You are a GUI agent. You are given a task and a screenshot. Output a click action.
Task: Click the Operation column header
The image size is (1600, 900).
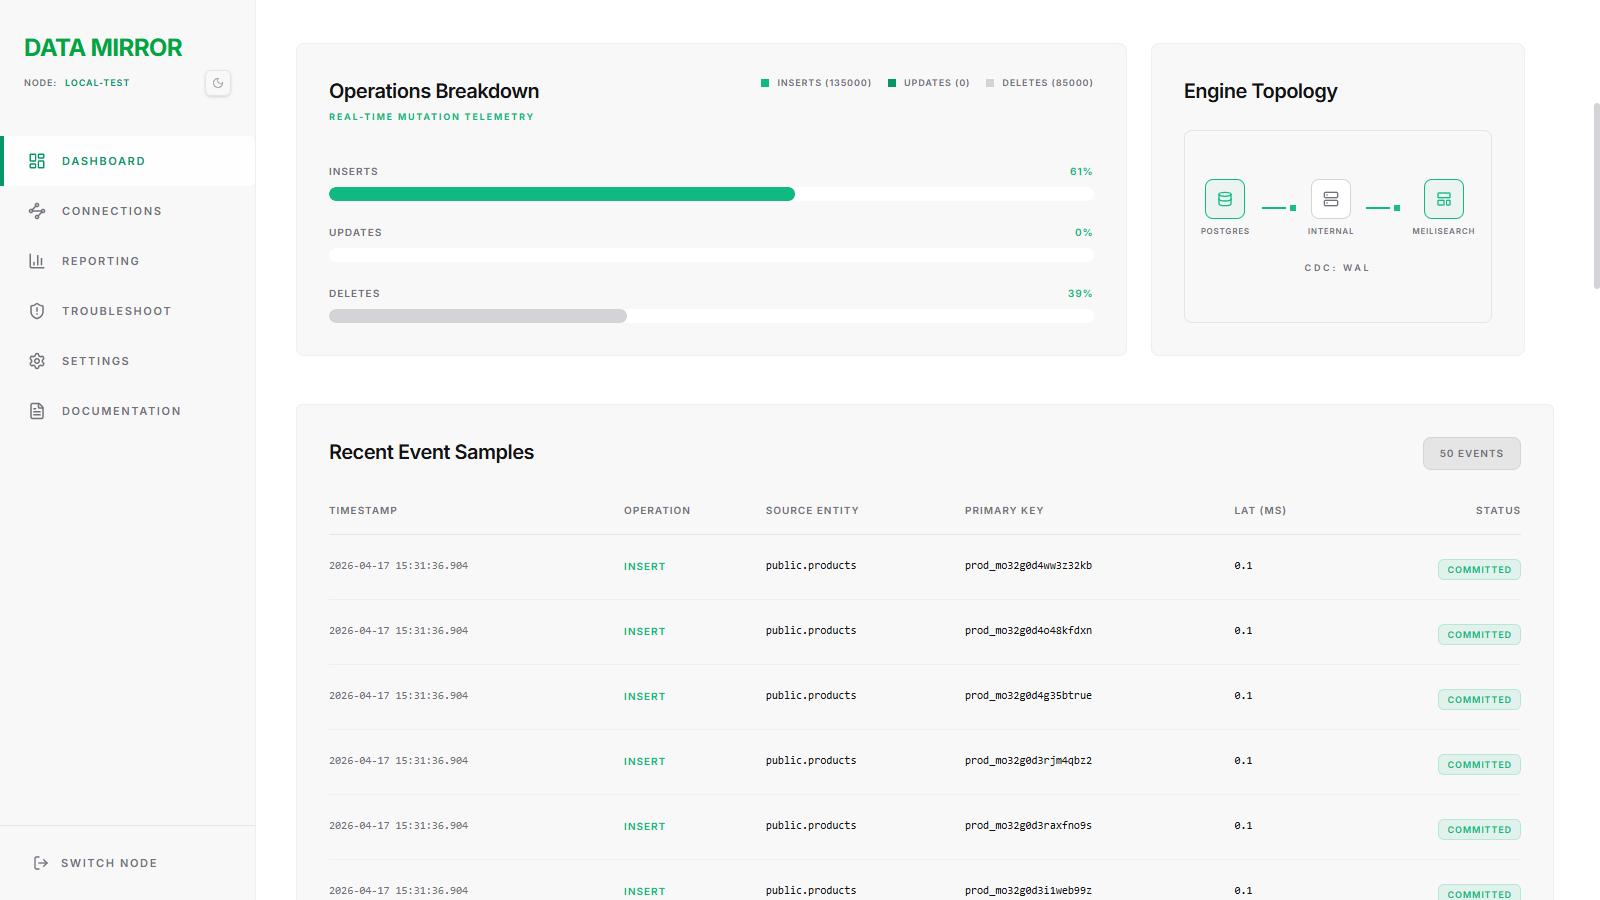[657, 511]
